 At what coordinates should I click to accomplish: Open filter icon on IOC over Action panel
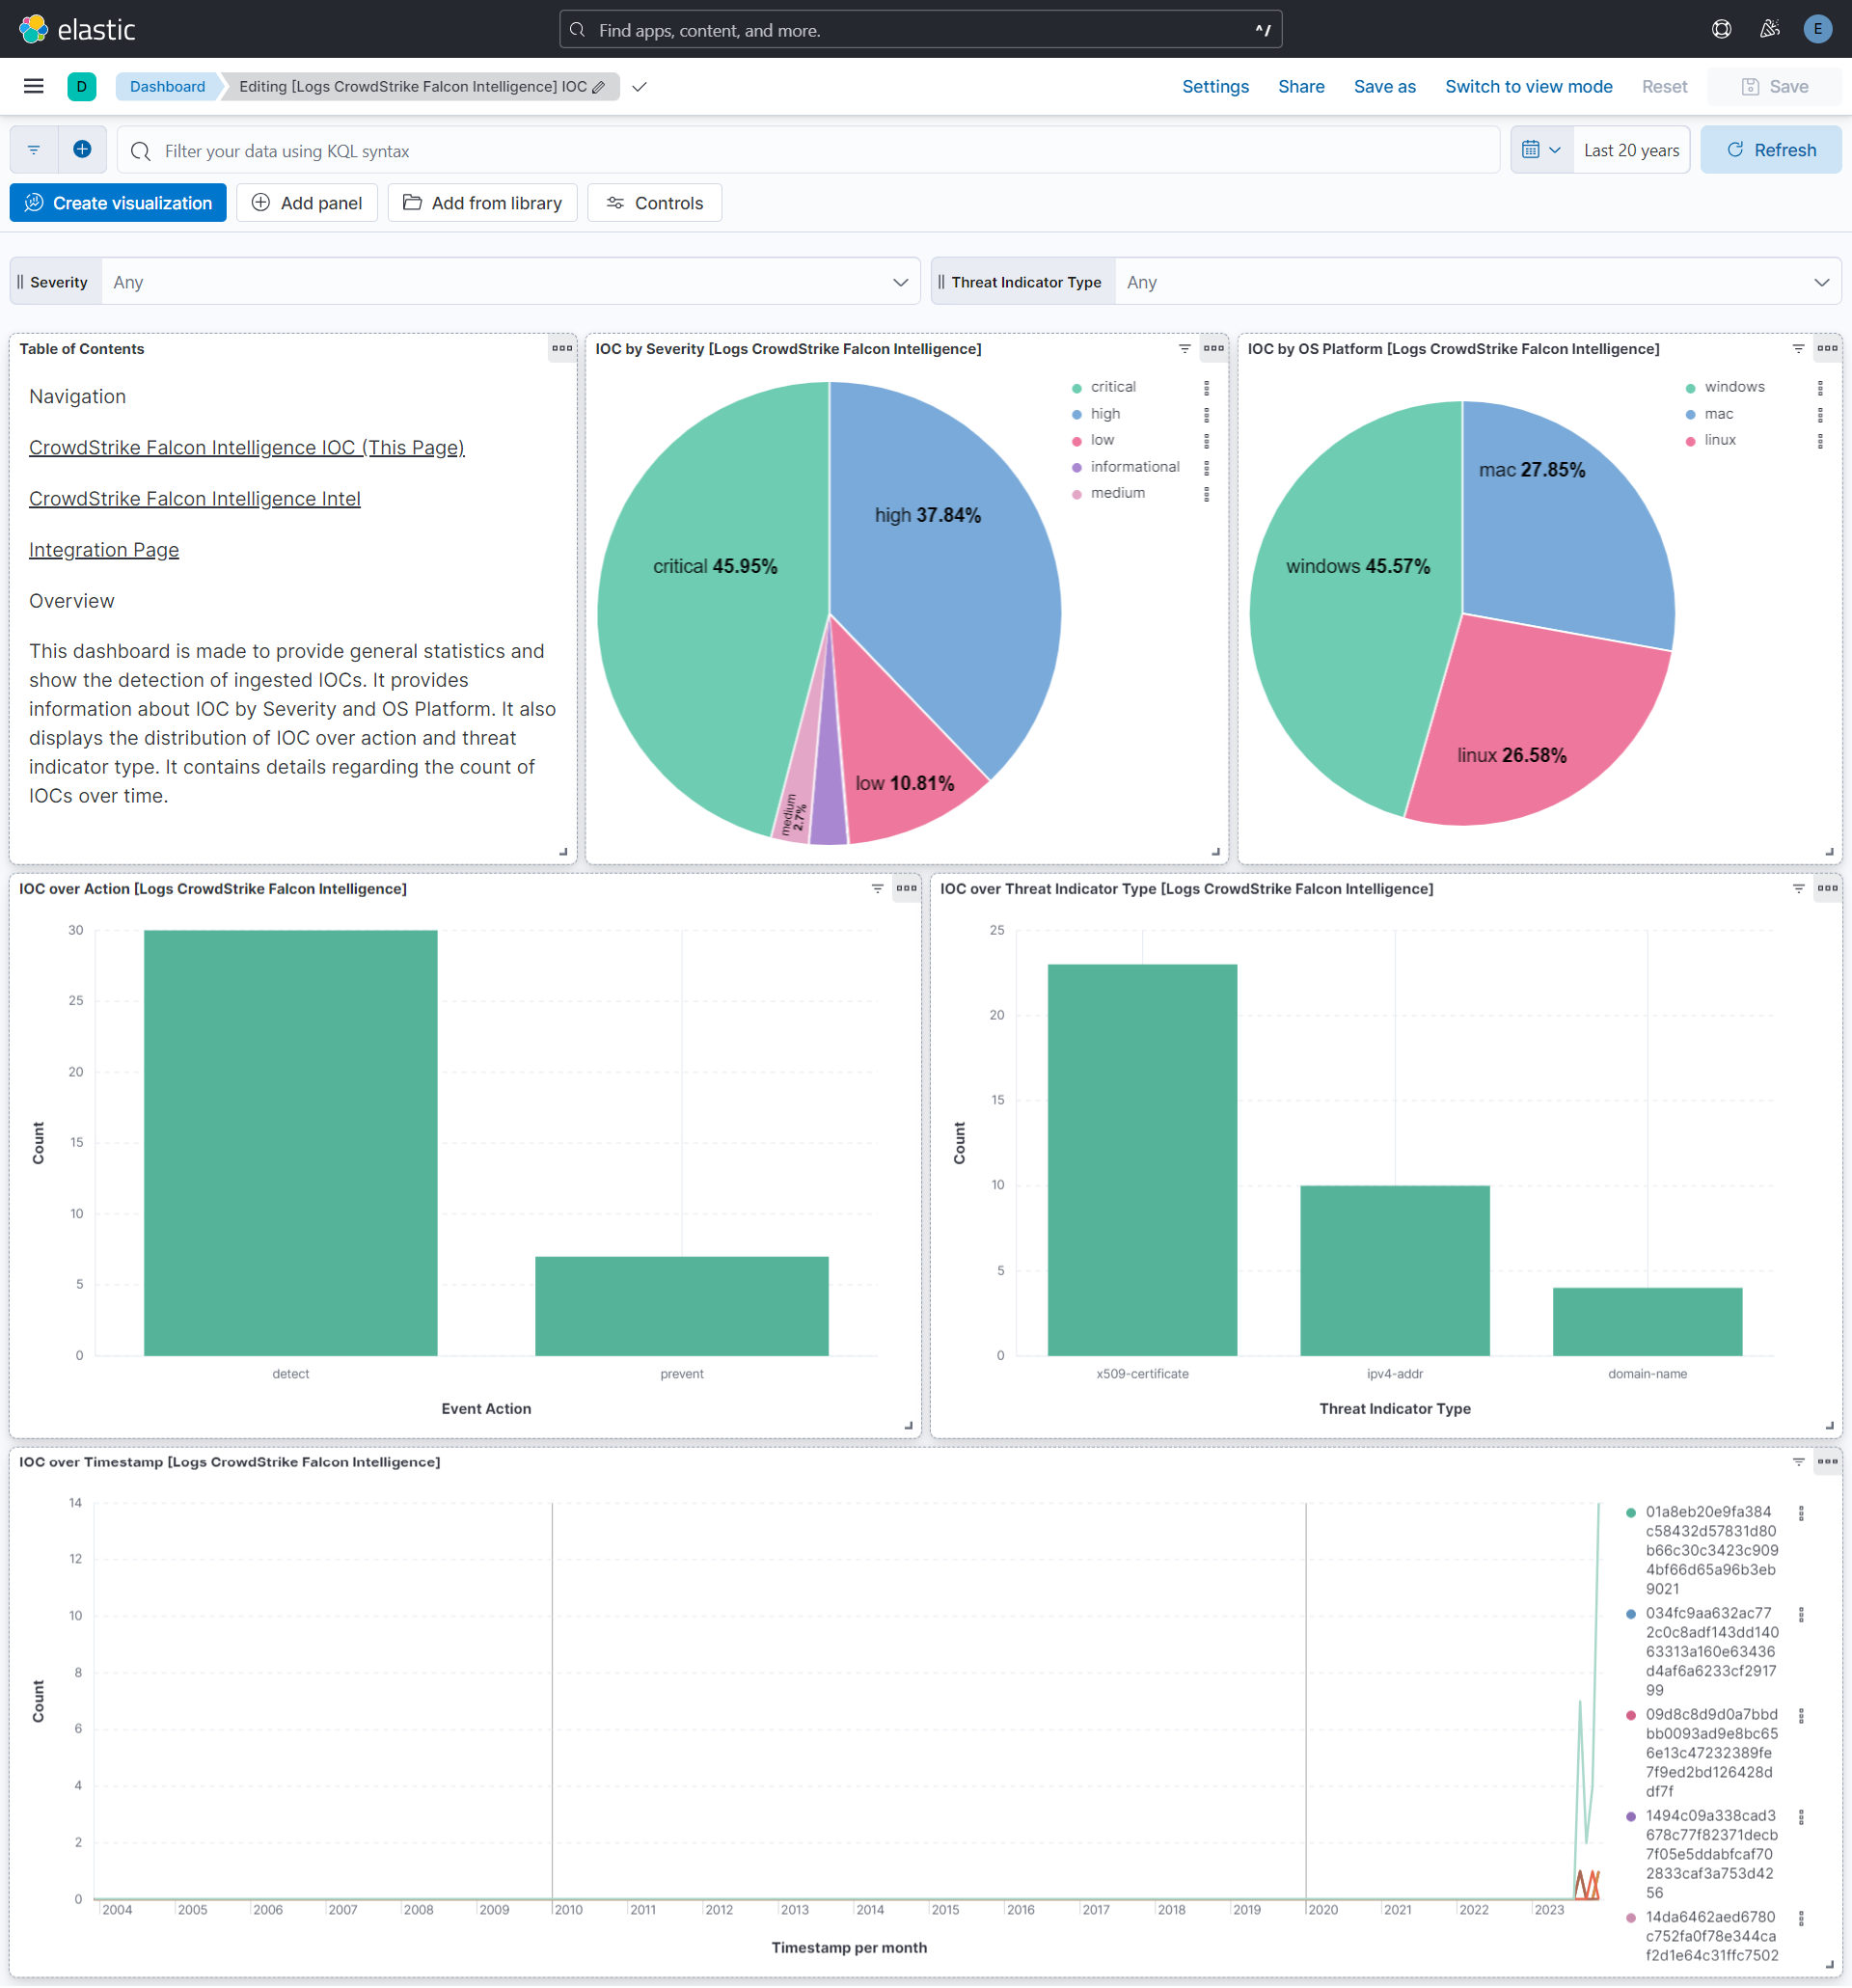pos(876,888)
